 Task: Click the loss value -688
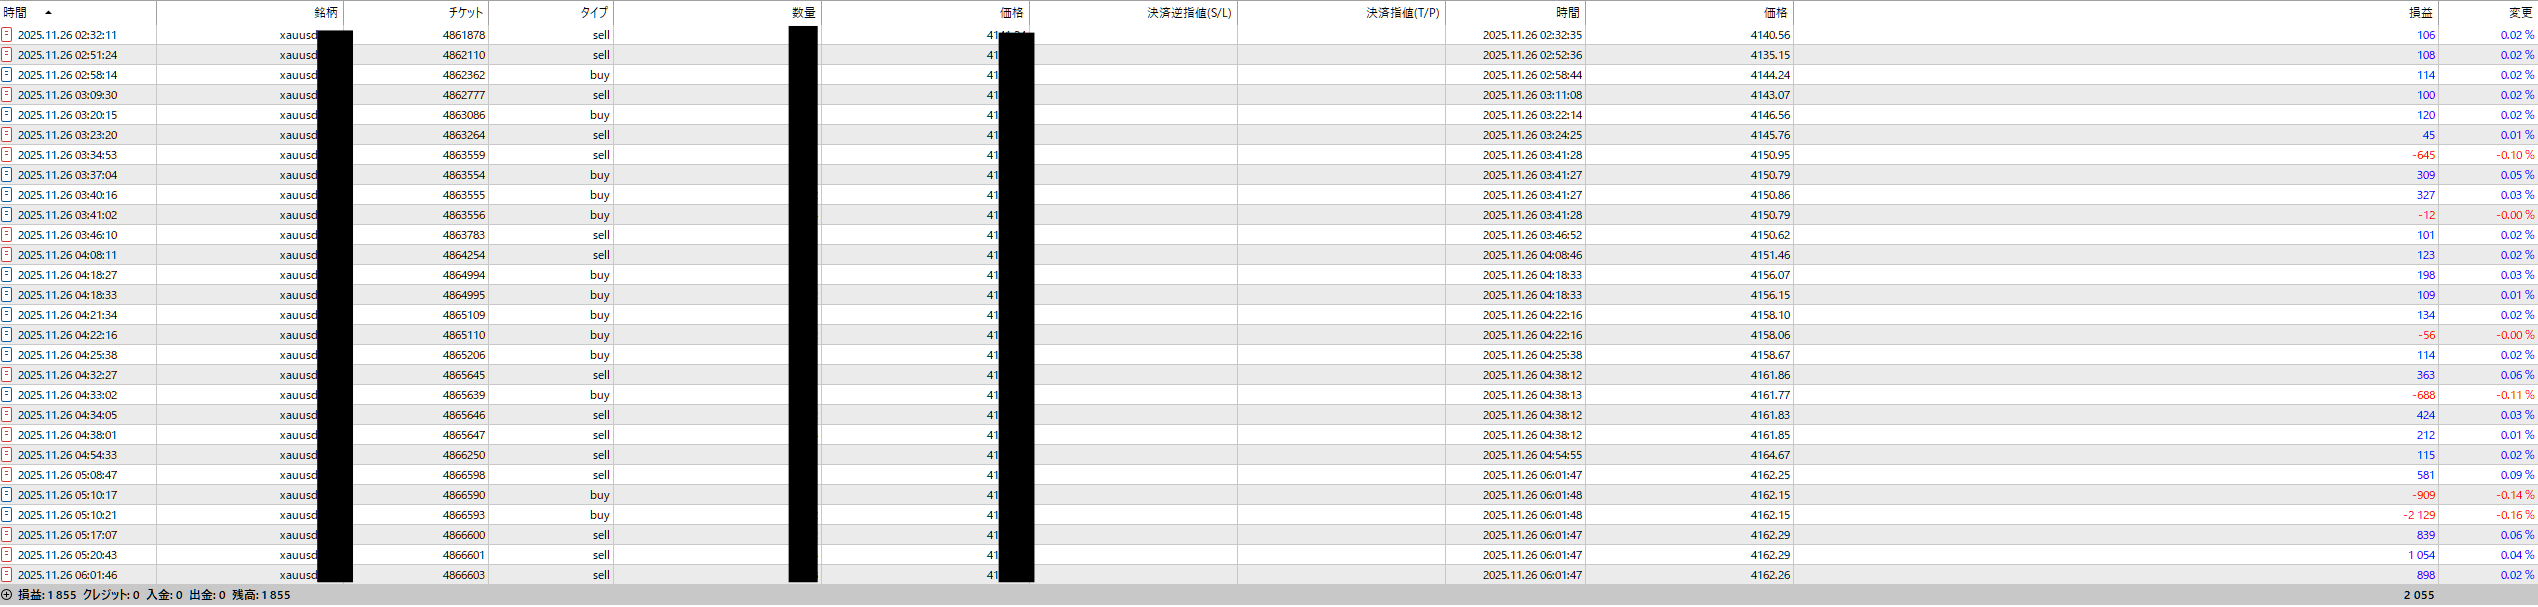tap(2424, 395)
